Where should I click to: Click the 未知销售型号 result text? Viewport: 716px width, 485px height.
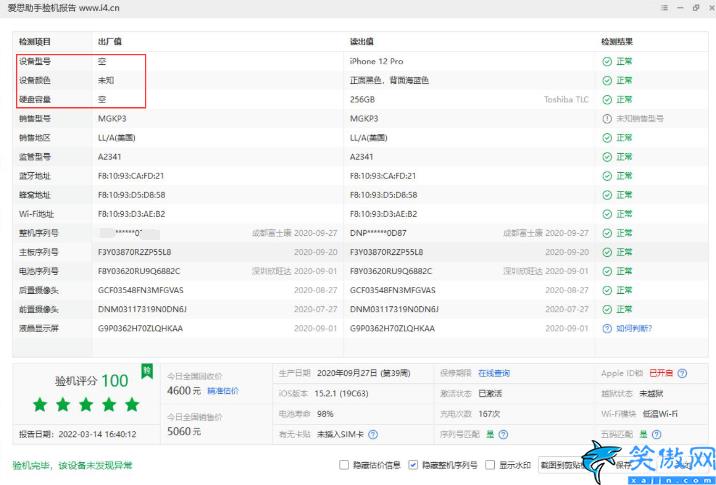(x=640, y=119)
